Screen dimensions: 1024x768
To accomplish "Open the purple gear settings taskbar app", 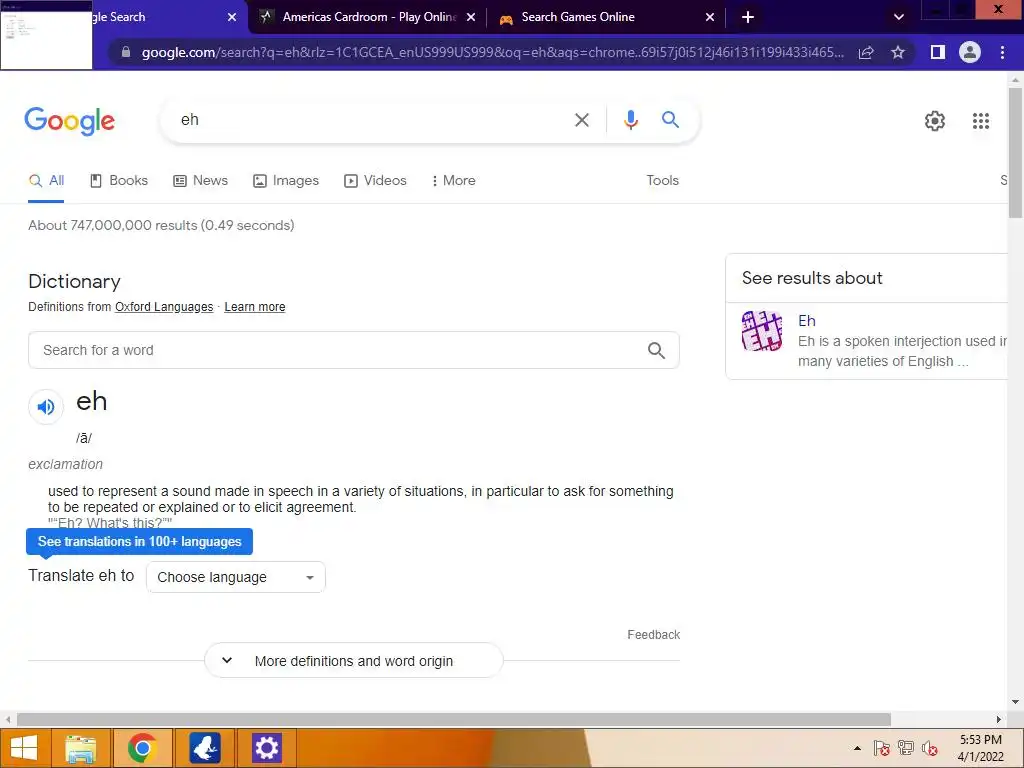I will tap(266, 748).
